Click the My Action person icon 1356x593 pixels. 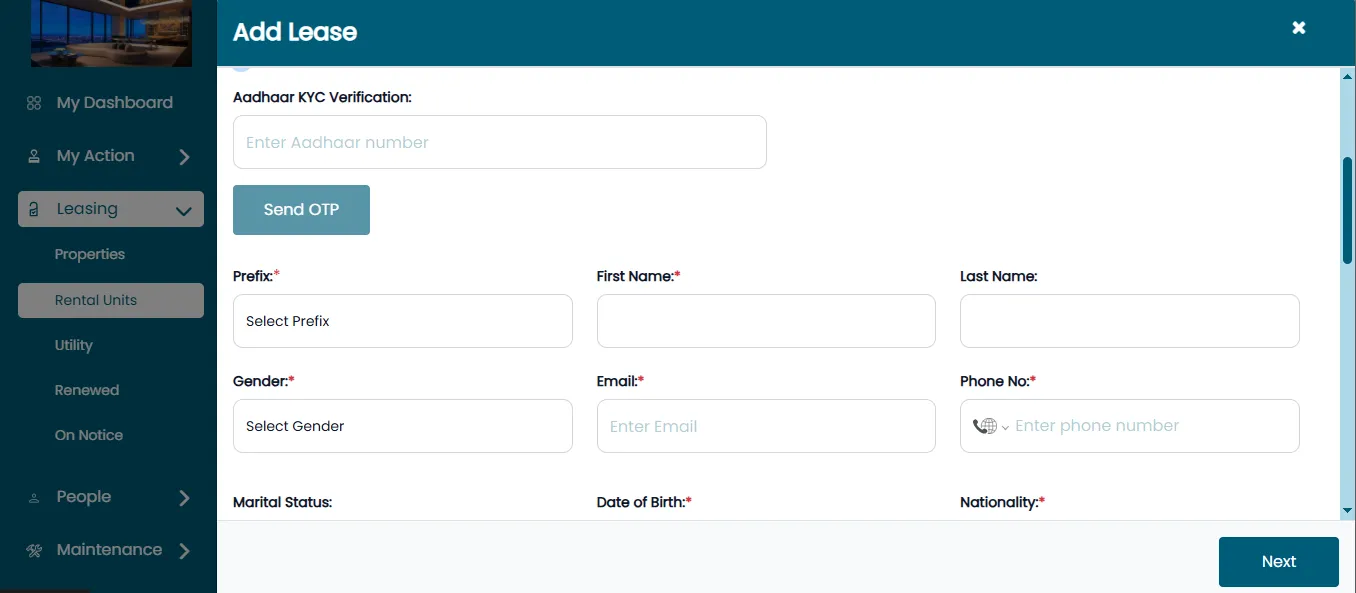pos(34,156)
